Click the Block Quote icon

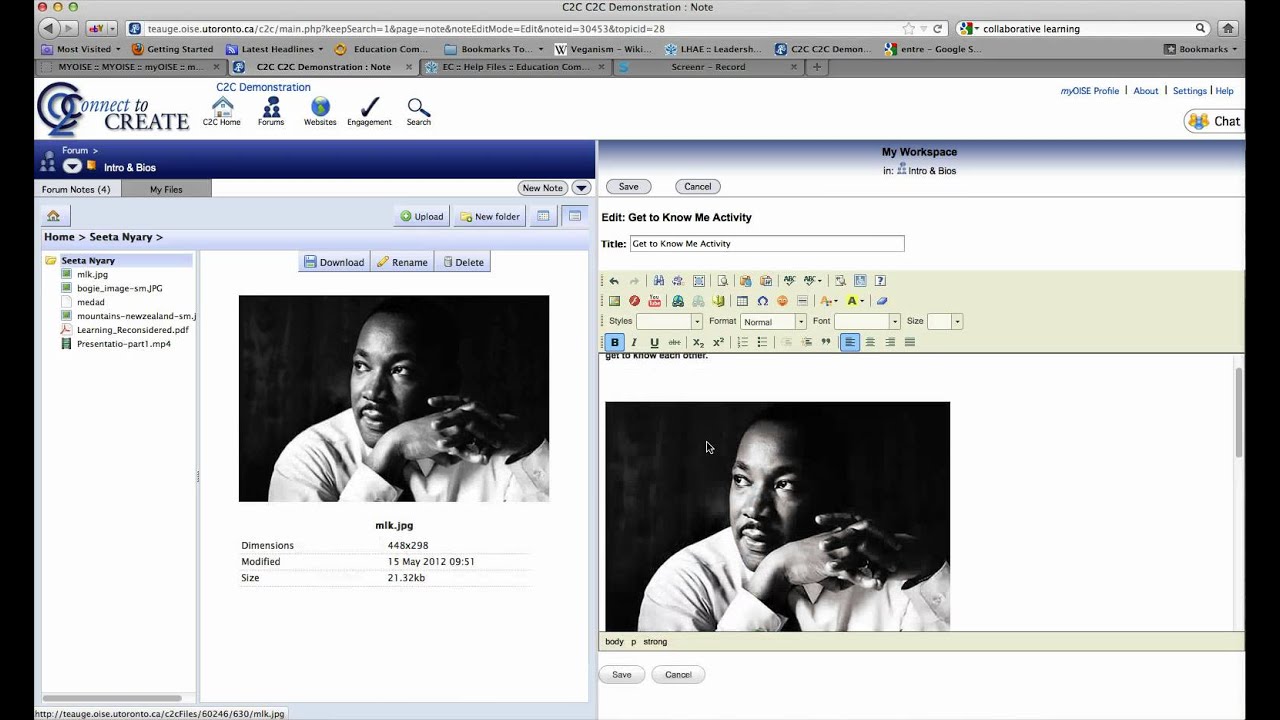click(826, 342)
